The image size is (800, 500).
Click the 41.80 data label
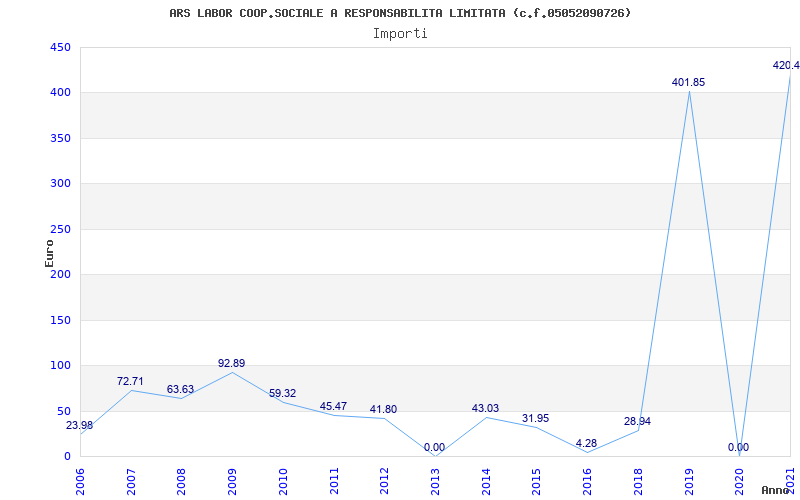pos(383,409)
